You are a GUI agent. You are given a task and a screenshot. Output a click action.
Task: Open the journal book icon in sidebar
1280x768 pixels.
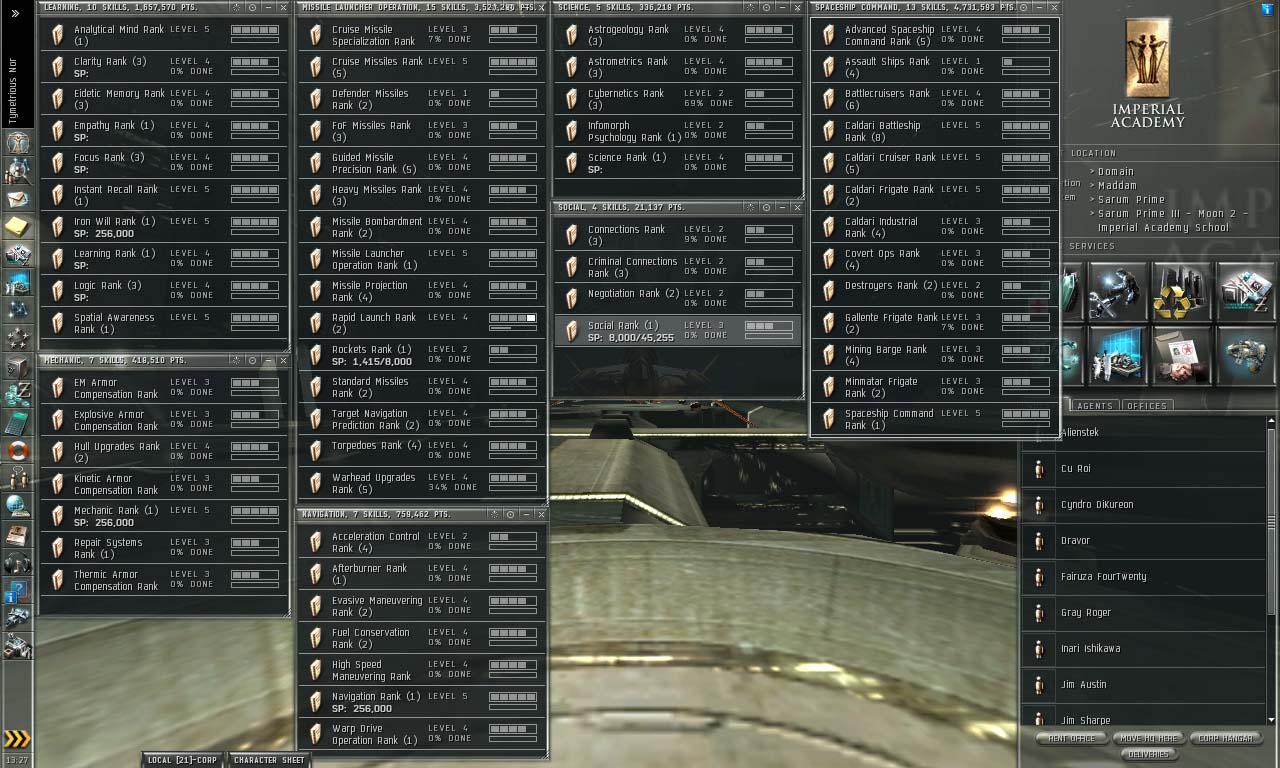pyautogui.click(x=18, y=535)
